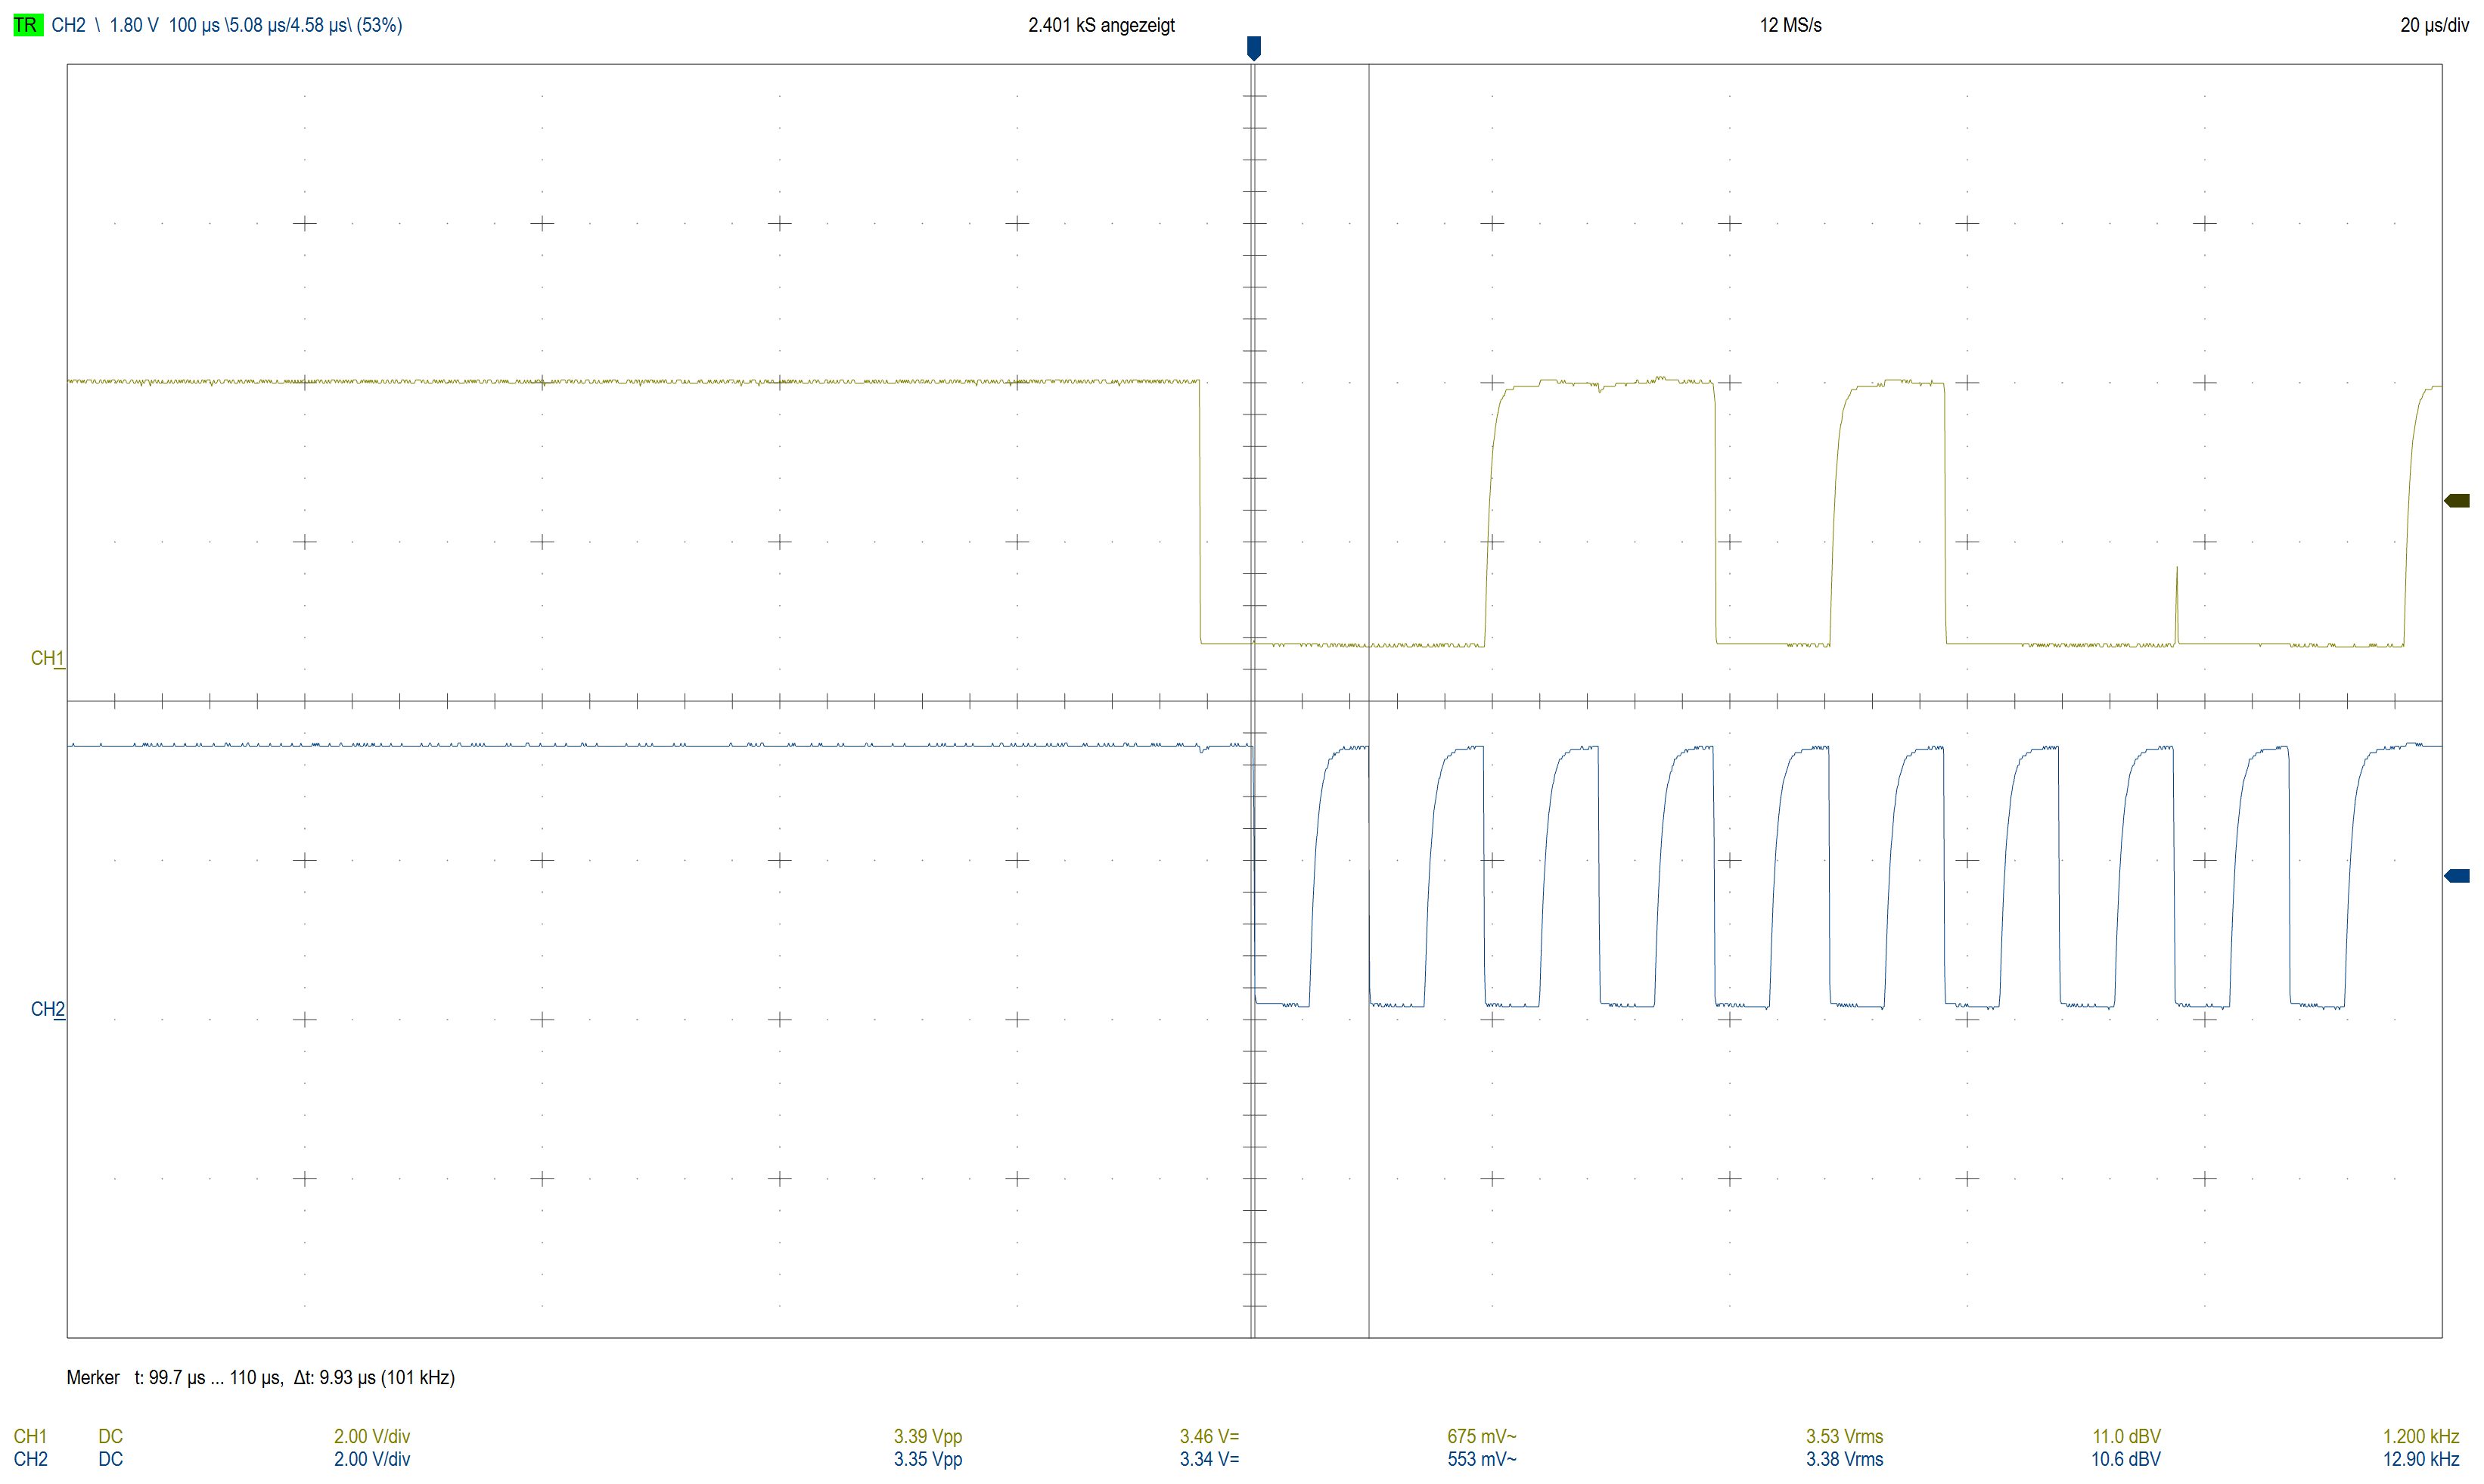Click the 553 mV~ AC measurement
This screenshot has width=2484, height=1484.
click(x=1481, y=1459)
